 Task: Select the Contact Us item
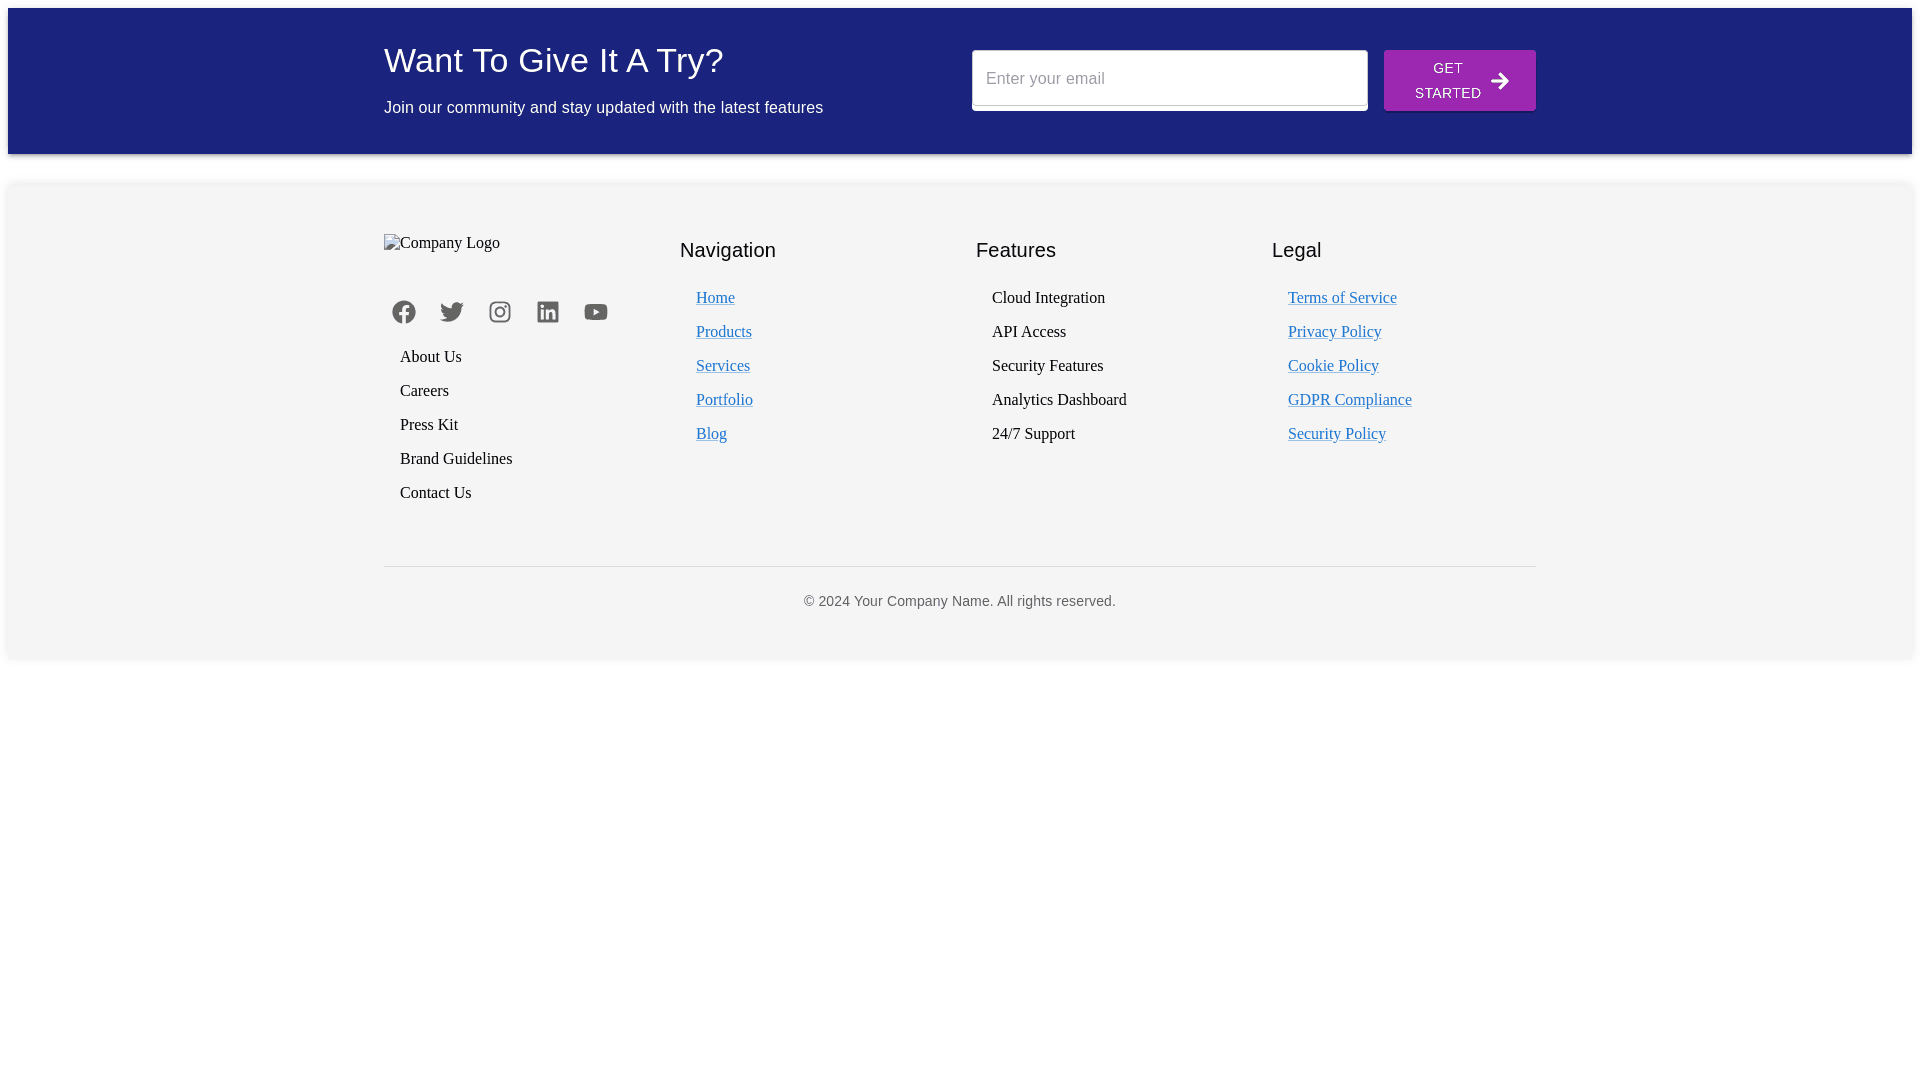click(435, 493)
